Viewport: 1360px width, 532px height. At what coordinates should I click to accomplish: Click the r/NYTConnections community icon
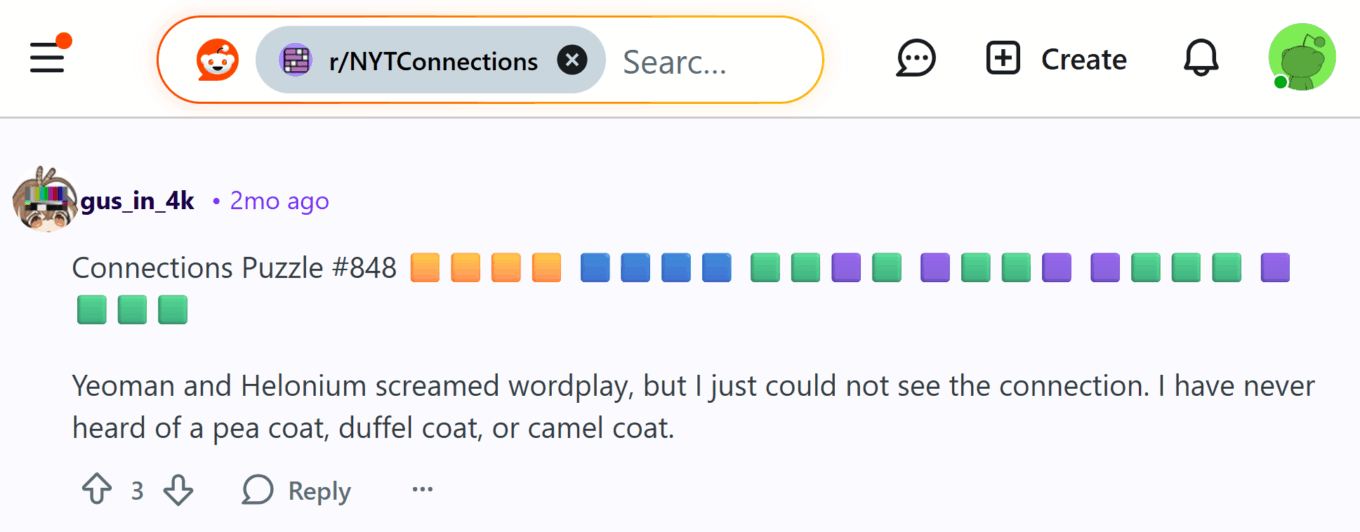point(295,61)
